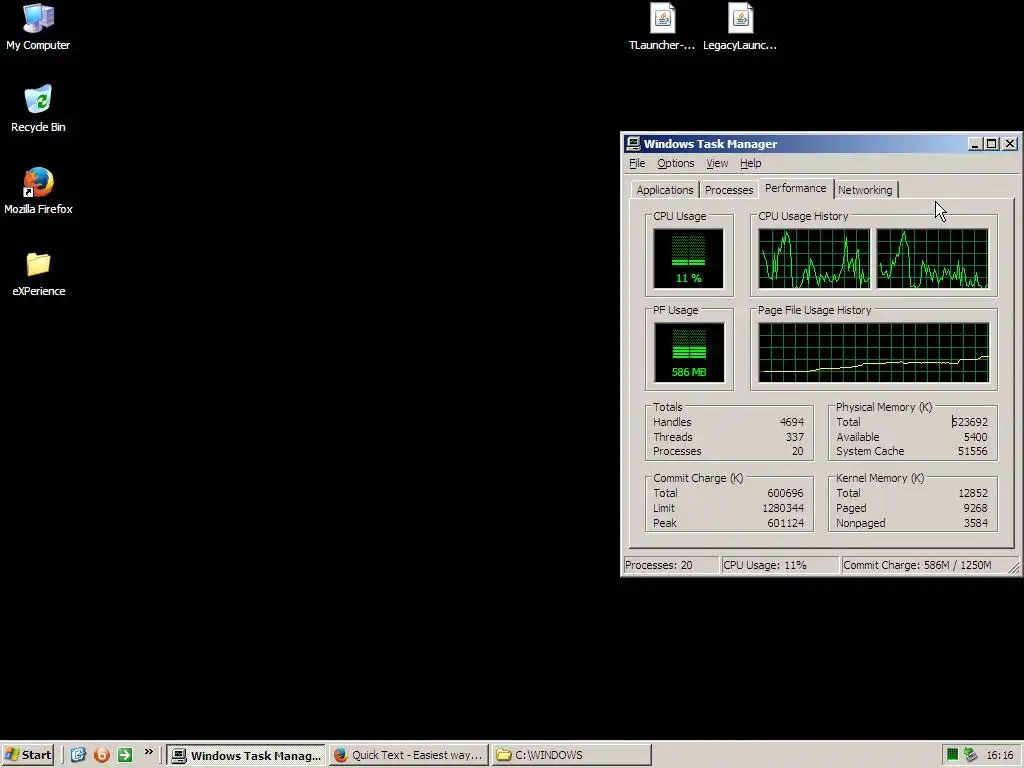Open the File menu
1024x768 pixels.
point(637,163)
